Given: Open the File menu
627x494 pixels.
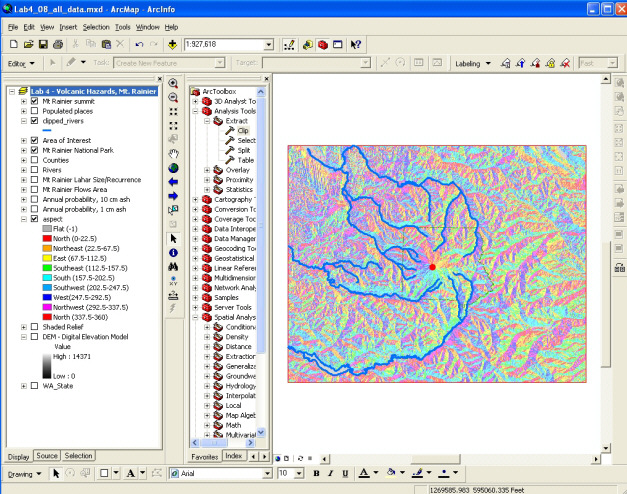Looking at the screenshot, I should point(13,27).
